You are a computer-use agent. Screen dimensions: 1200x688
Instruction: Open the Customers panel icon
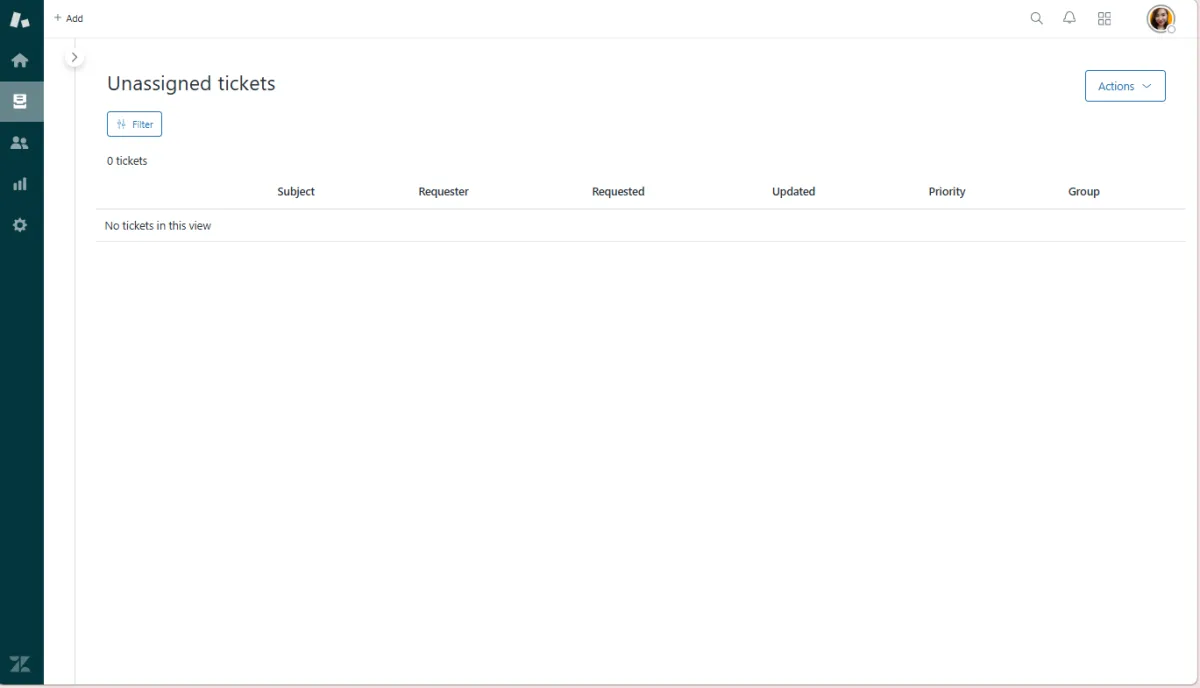pyautogui.click(x=21, y=142)
